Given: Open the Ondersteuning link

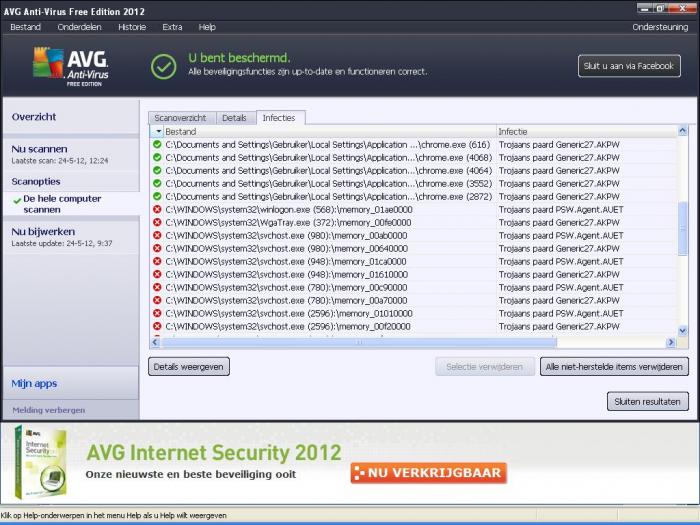Looking at the screenshot, I should tap(660, 27).
